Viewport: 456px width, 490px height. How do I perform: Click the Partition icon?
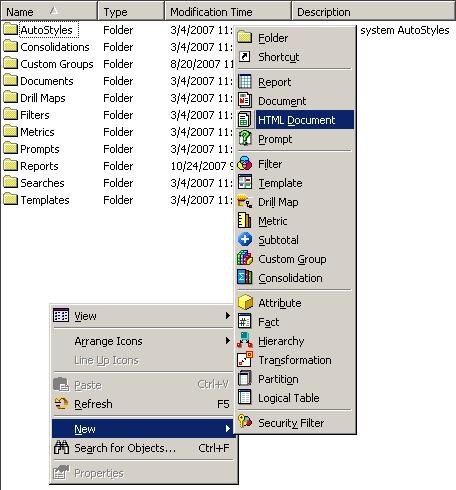(x=245, y=379)
